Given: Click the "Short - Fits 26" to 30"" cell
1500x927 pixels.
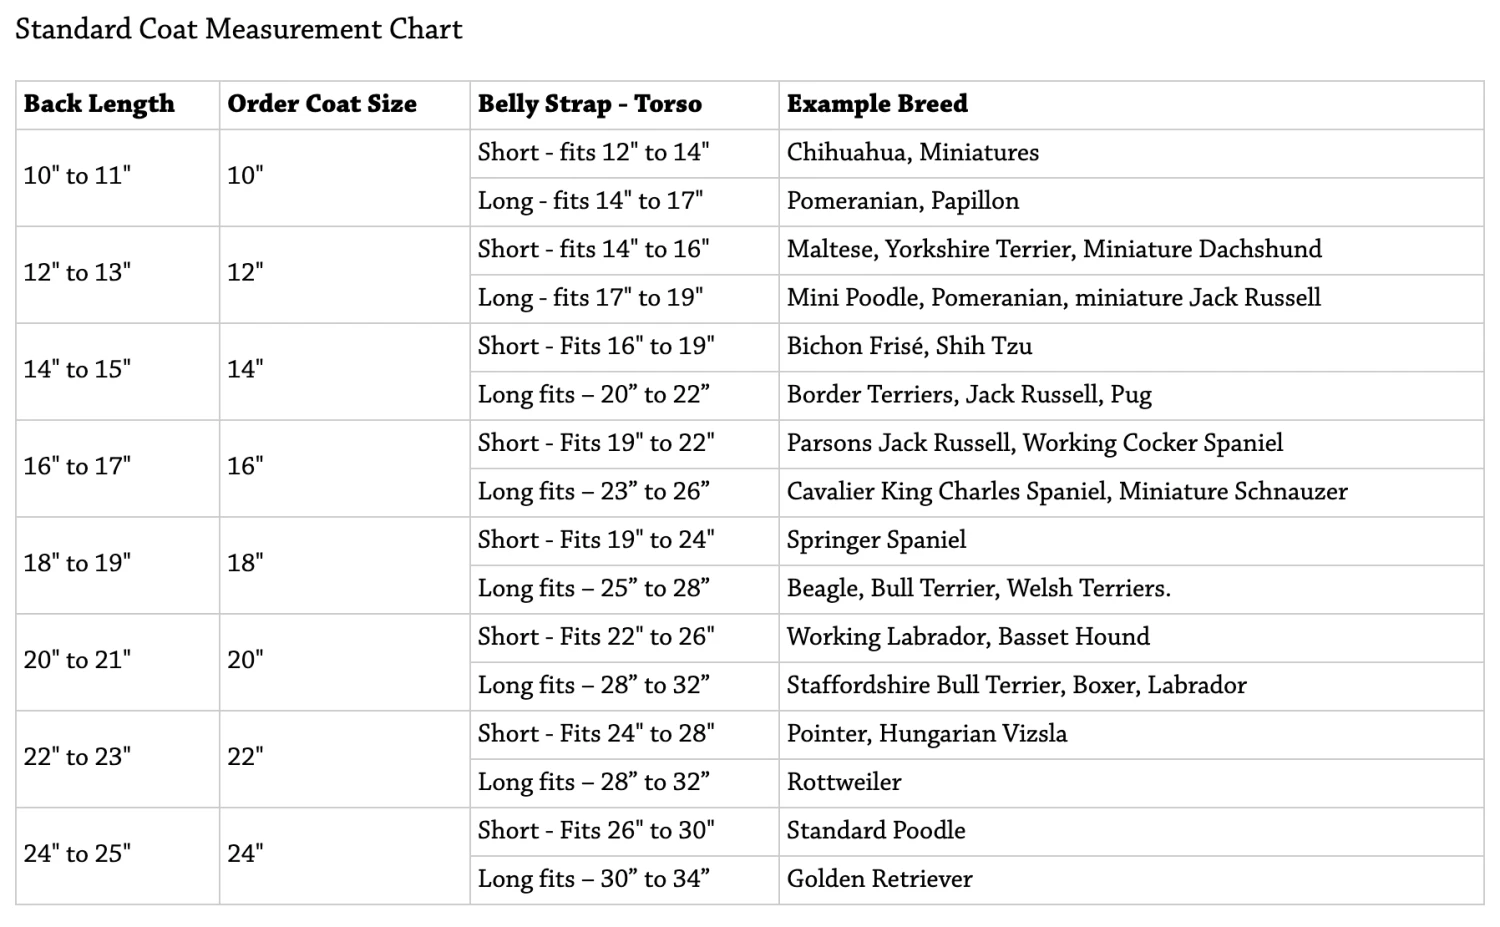Looking at the screenshot, I should coord(596,831).
